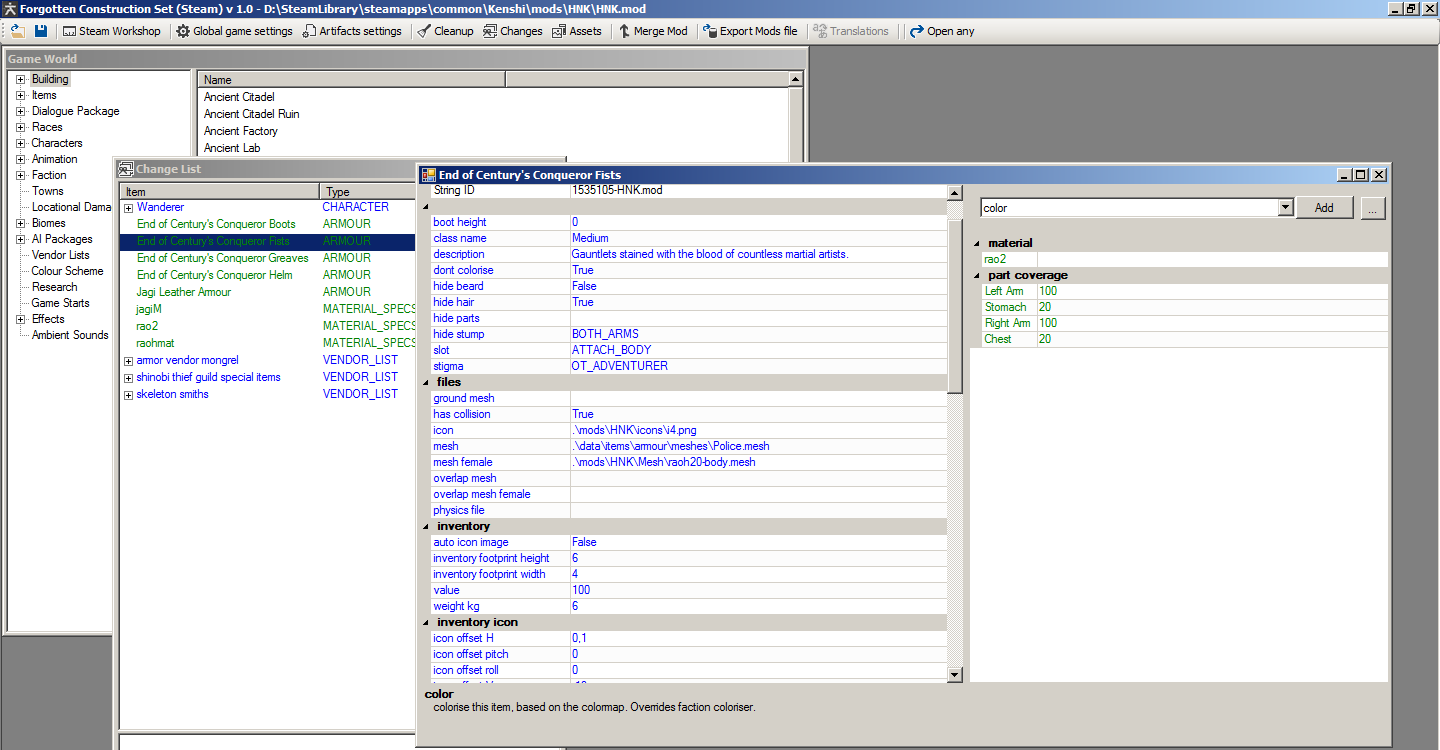Click property grid scroll down arrow

click(x=954, y=675)
